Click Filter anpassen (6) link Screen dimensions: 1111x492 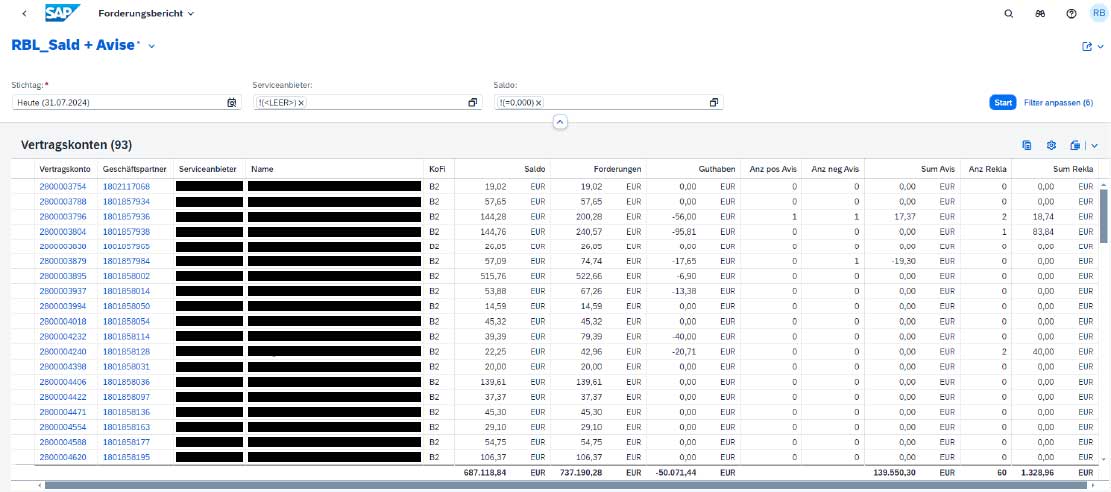click(1058, 103)
